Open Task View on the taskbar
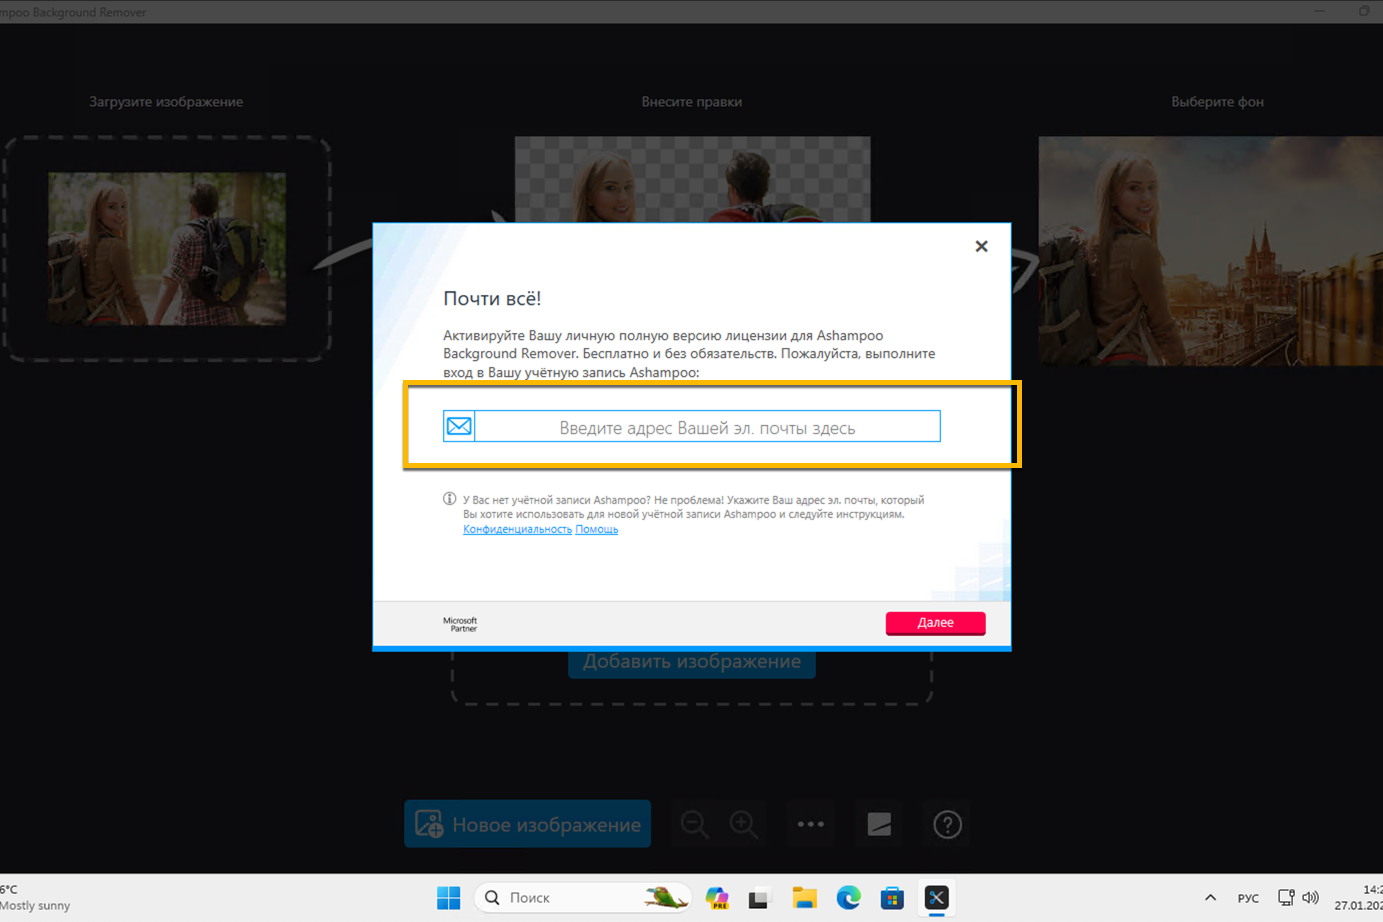1383x922 pixels. [759, 898]
